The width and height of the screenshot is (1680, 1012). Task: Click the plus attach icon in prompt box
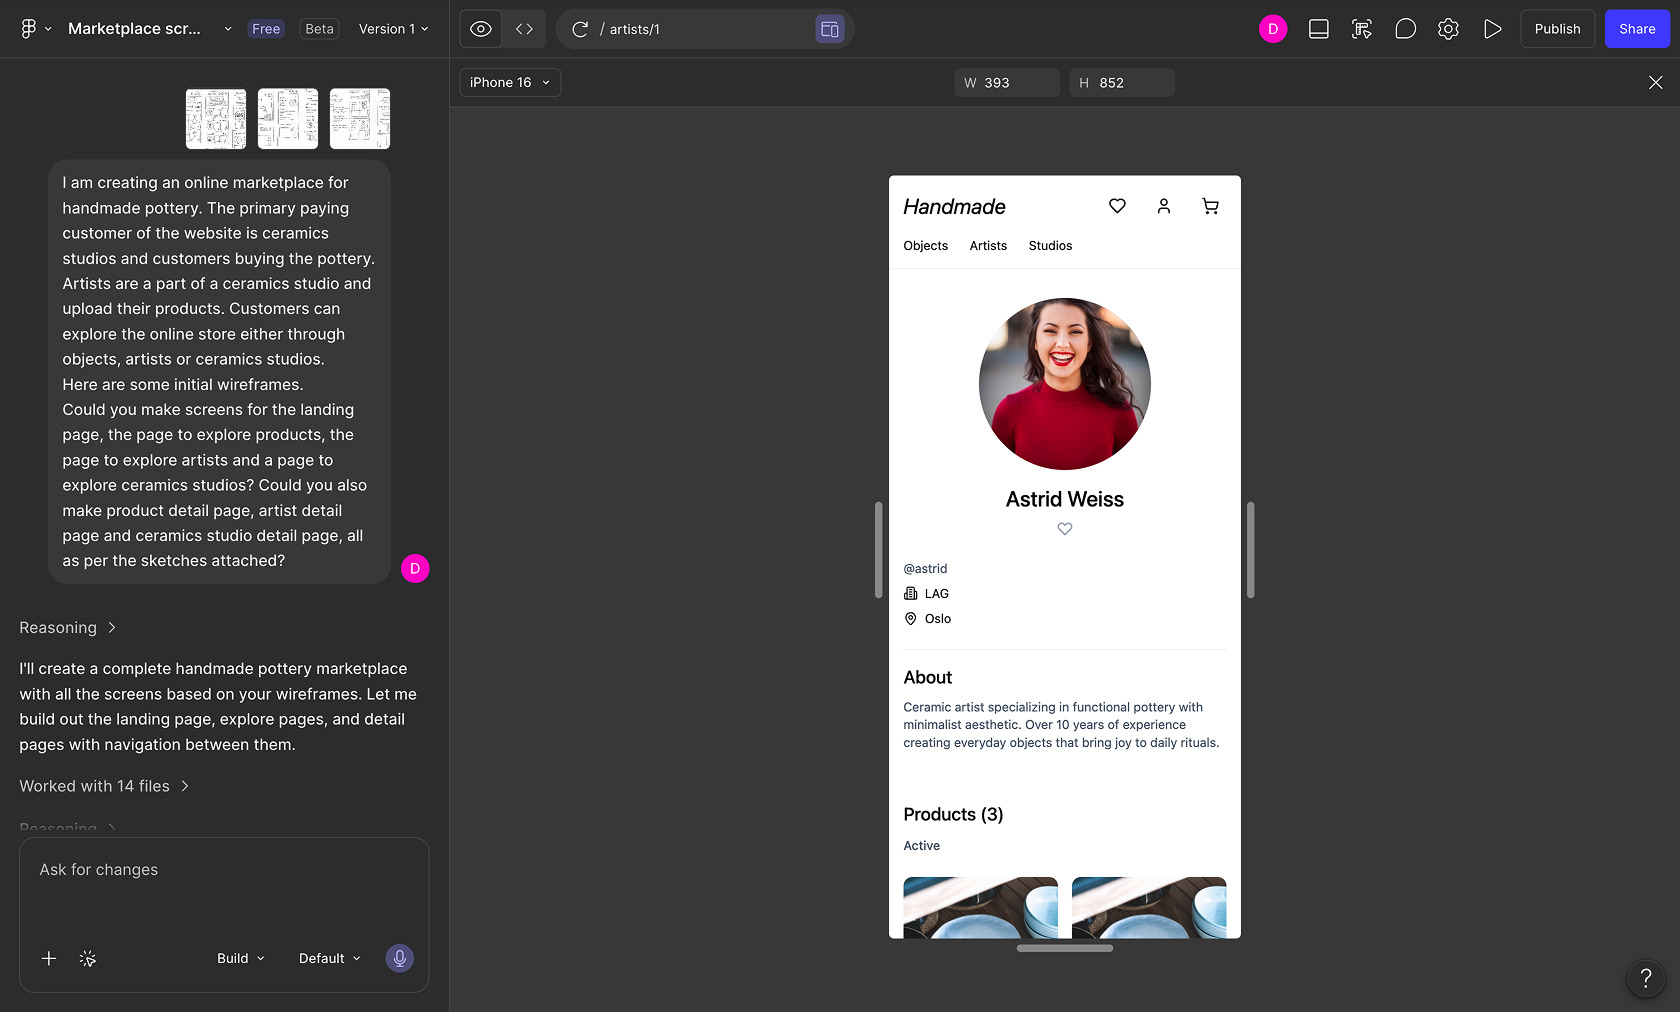tap(49, 958)
